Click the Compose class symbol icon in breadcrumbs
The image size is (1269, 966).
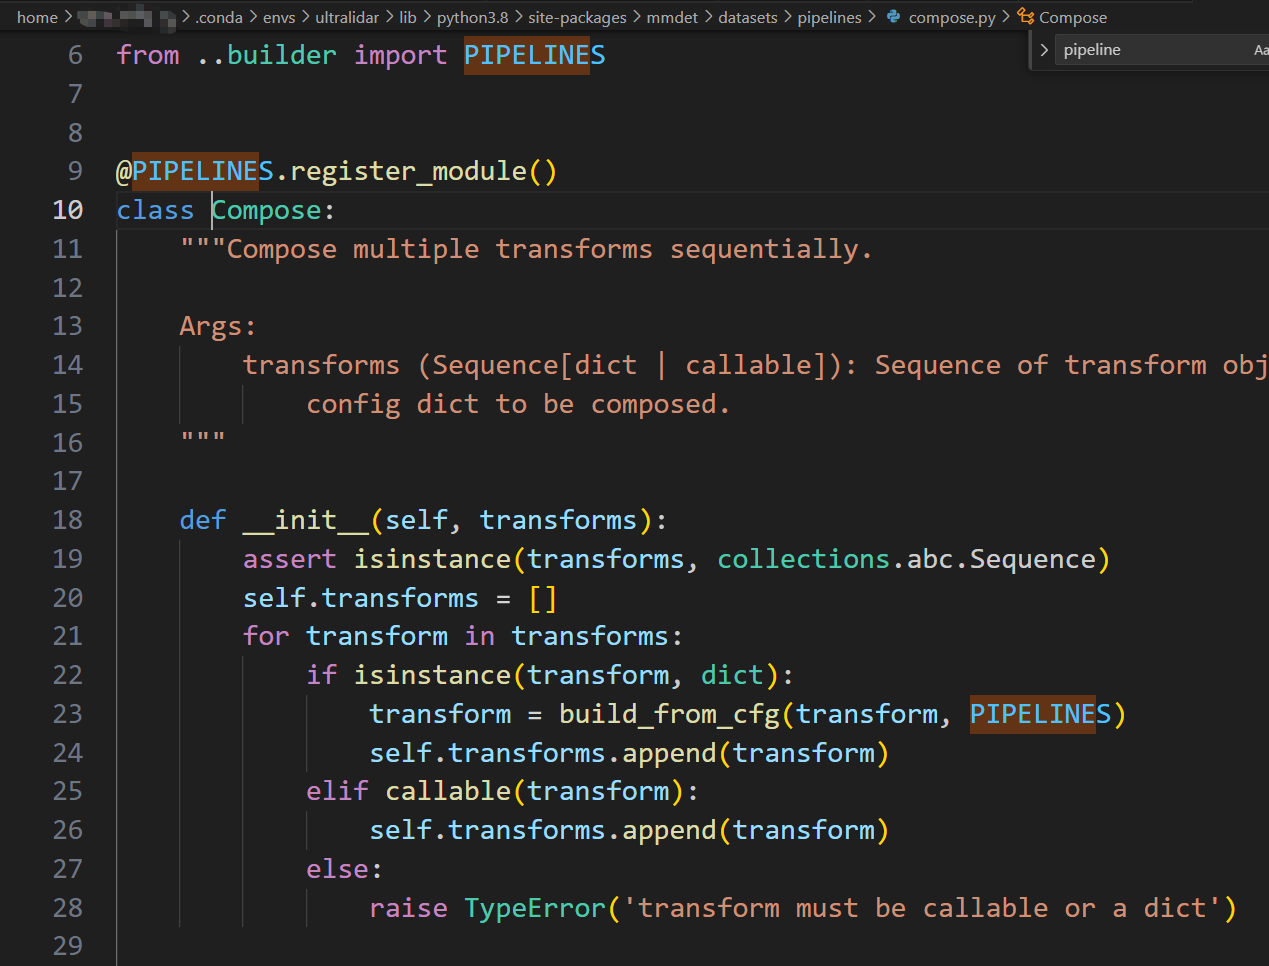pos(1025,17)
